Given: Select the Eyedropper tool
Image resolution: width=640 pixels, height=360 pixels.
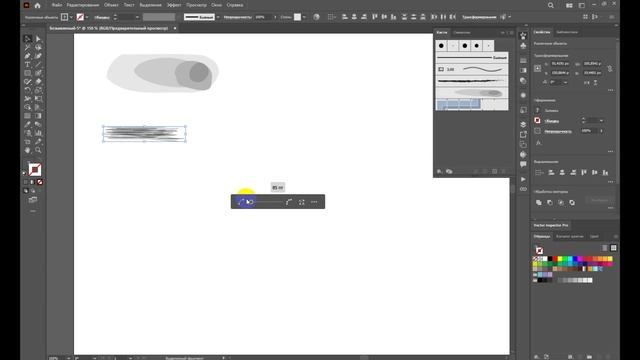Looking at the screenshot, I should pos(27,124).
